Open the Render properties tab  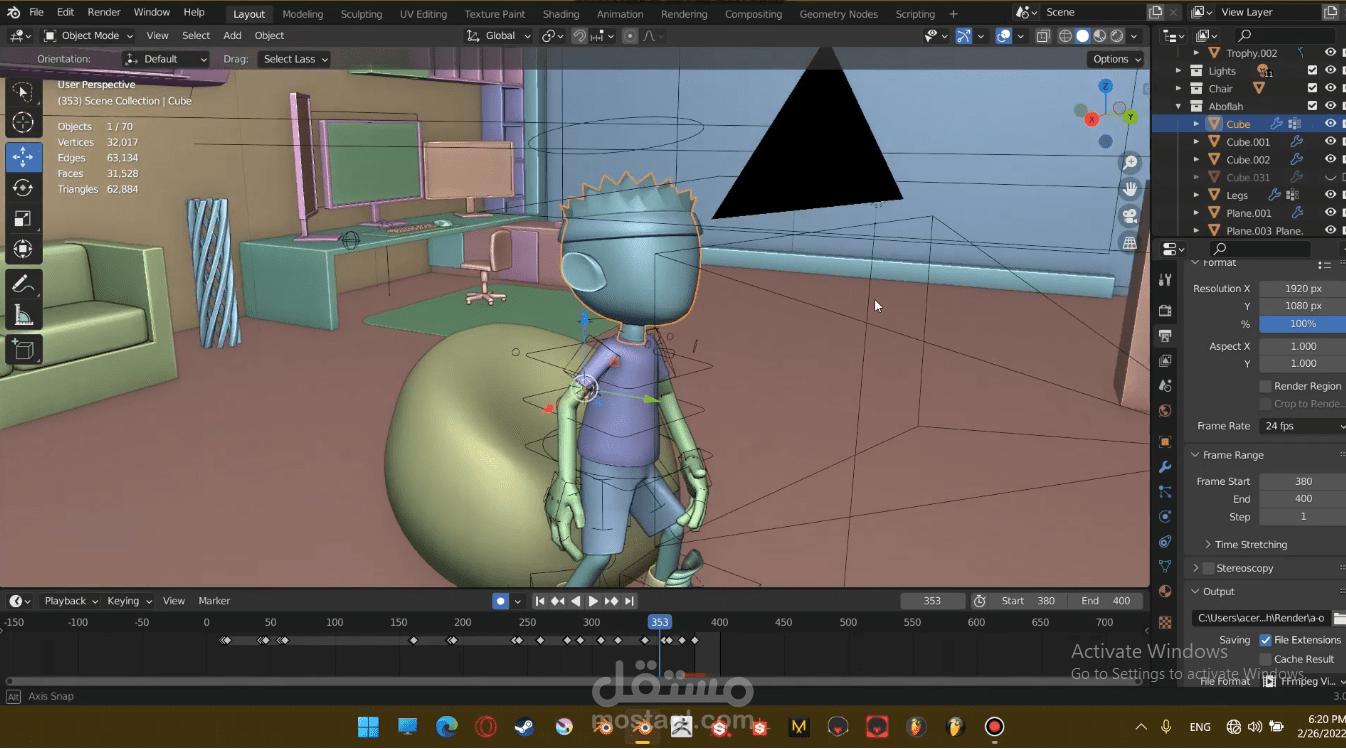click(x=1165, y=311)
